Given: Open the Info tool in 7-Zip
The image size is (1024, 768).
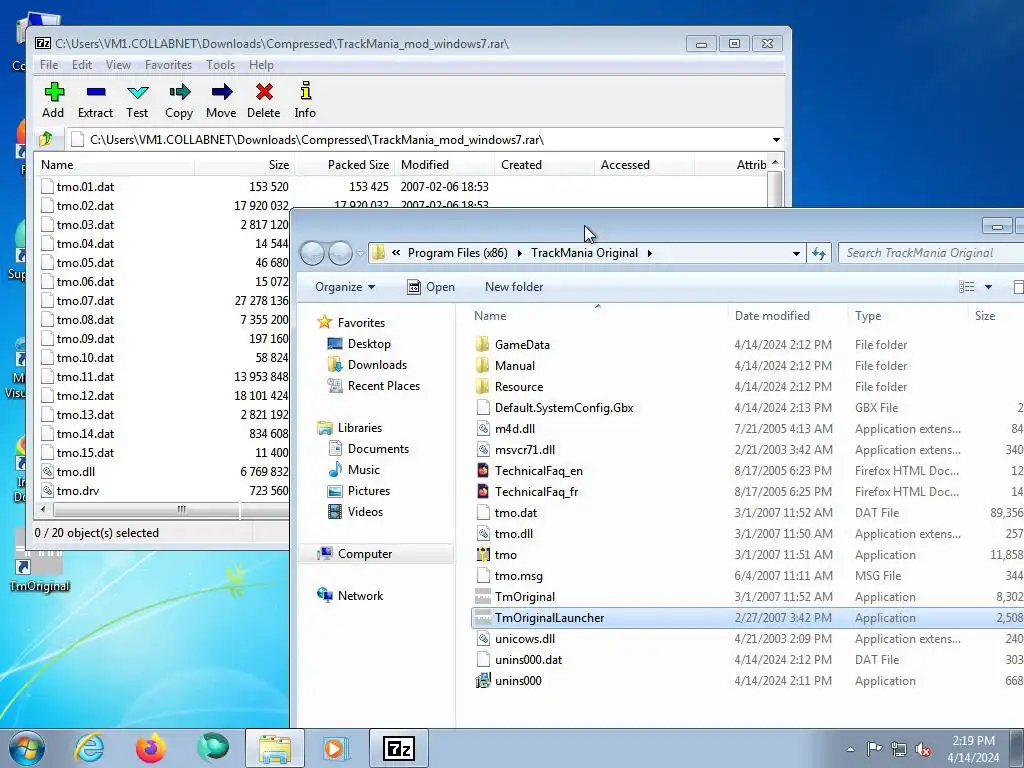Looking at the screenshot, I should [x=305, y=101].
